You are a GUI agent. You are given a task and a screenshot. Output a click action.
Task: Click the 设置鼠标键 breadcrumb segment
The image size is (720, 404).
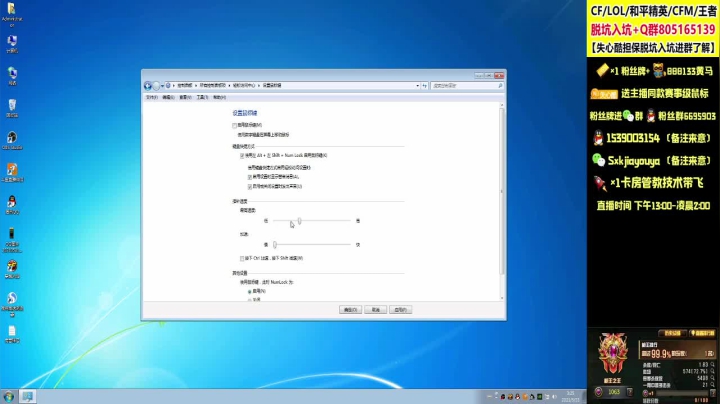(272, 85)
